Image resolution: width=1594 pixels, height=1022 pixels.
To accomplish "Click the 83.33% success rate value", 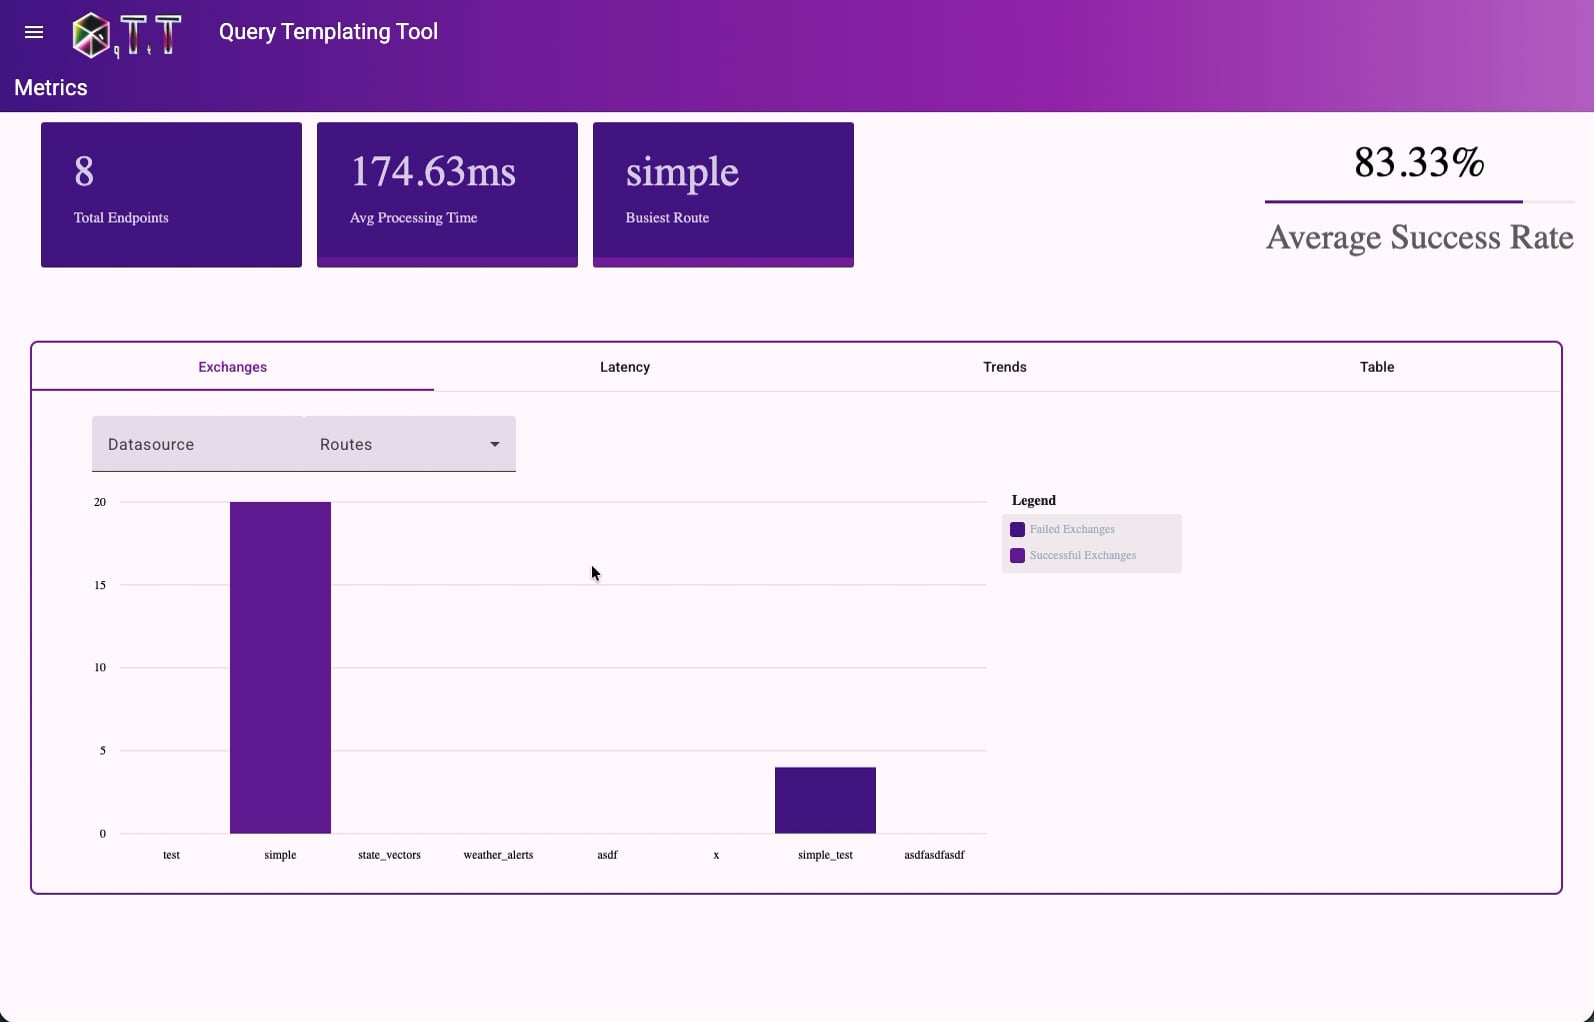I will pyautogui.click(x=1419, y=162).
